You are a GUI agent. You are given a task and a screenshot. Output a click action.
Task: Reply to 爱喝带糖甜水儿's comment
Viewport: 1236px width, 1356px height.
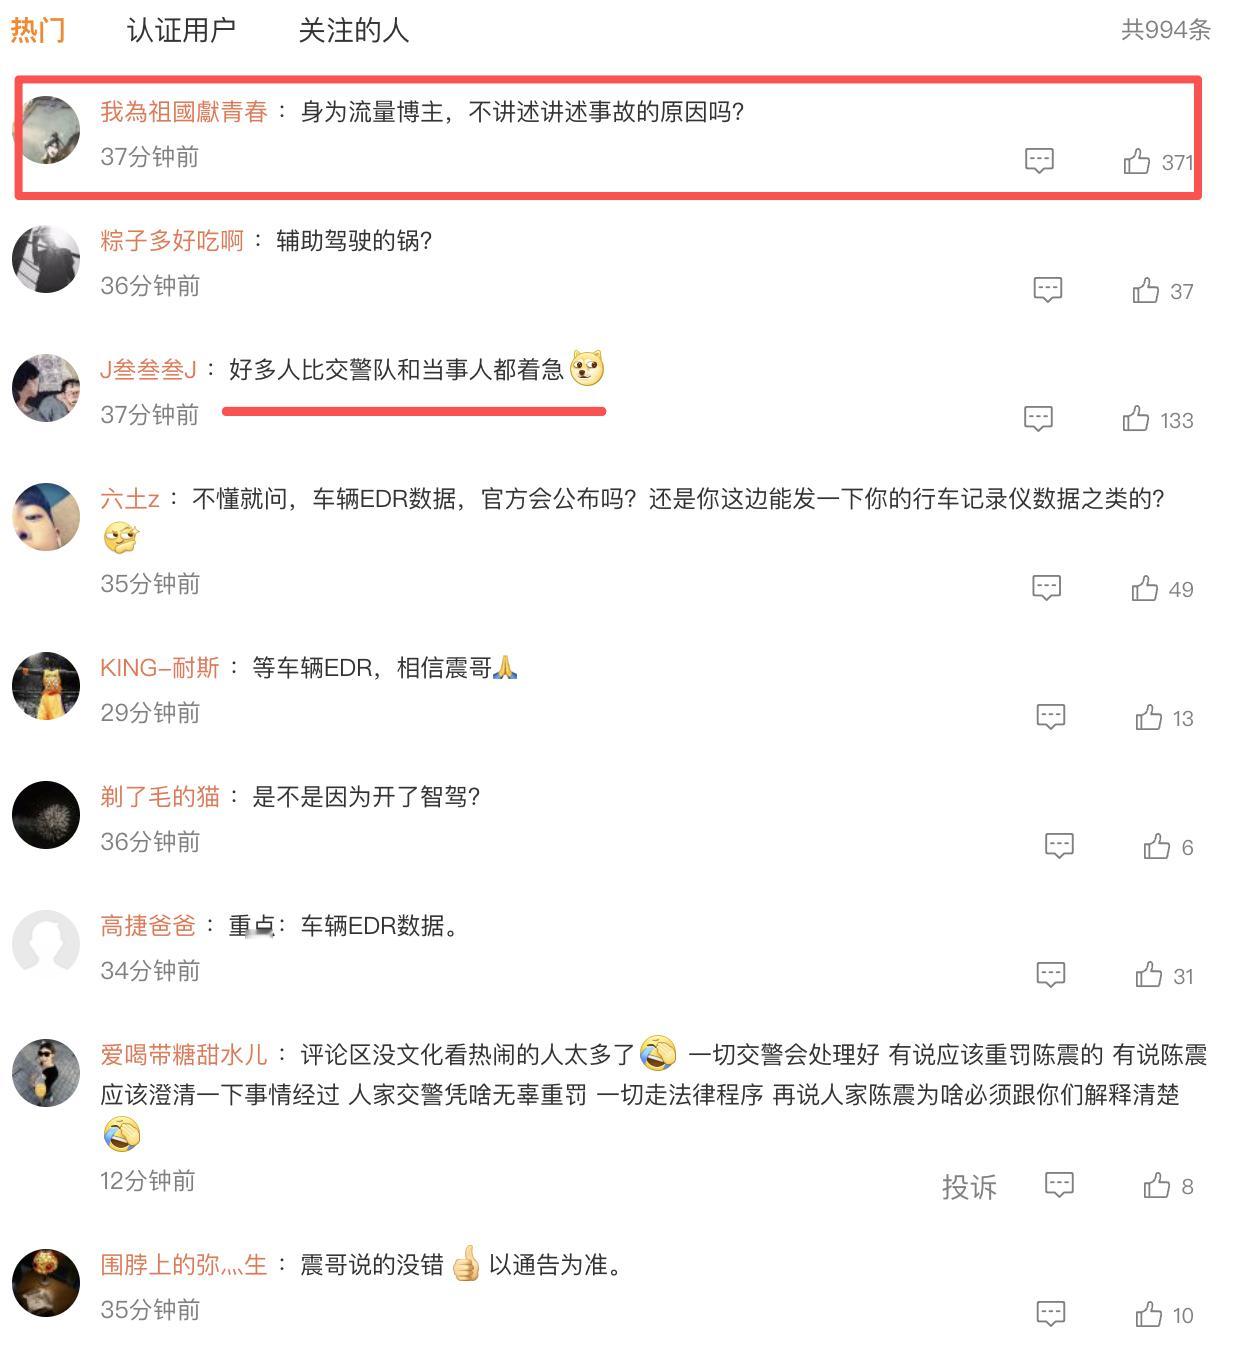click(1059, 1185)
